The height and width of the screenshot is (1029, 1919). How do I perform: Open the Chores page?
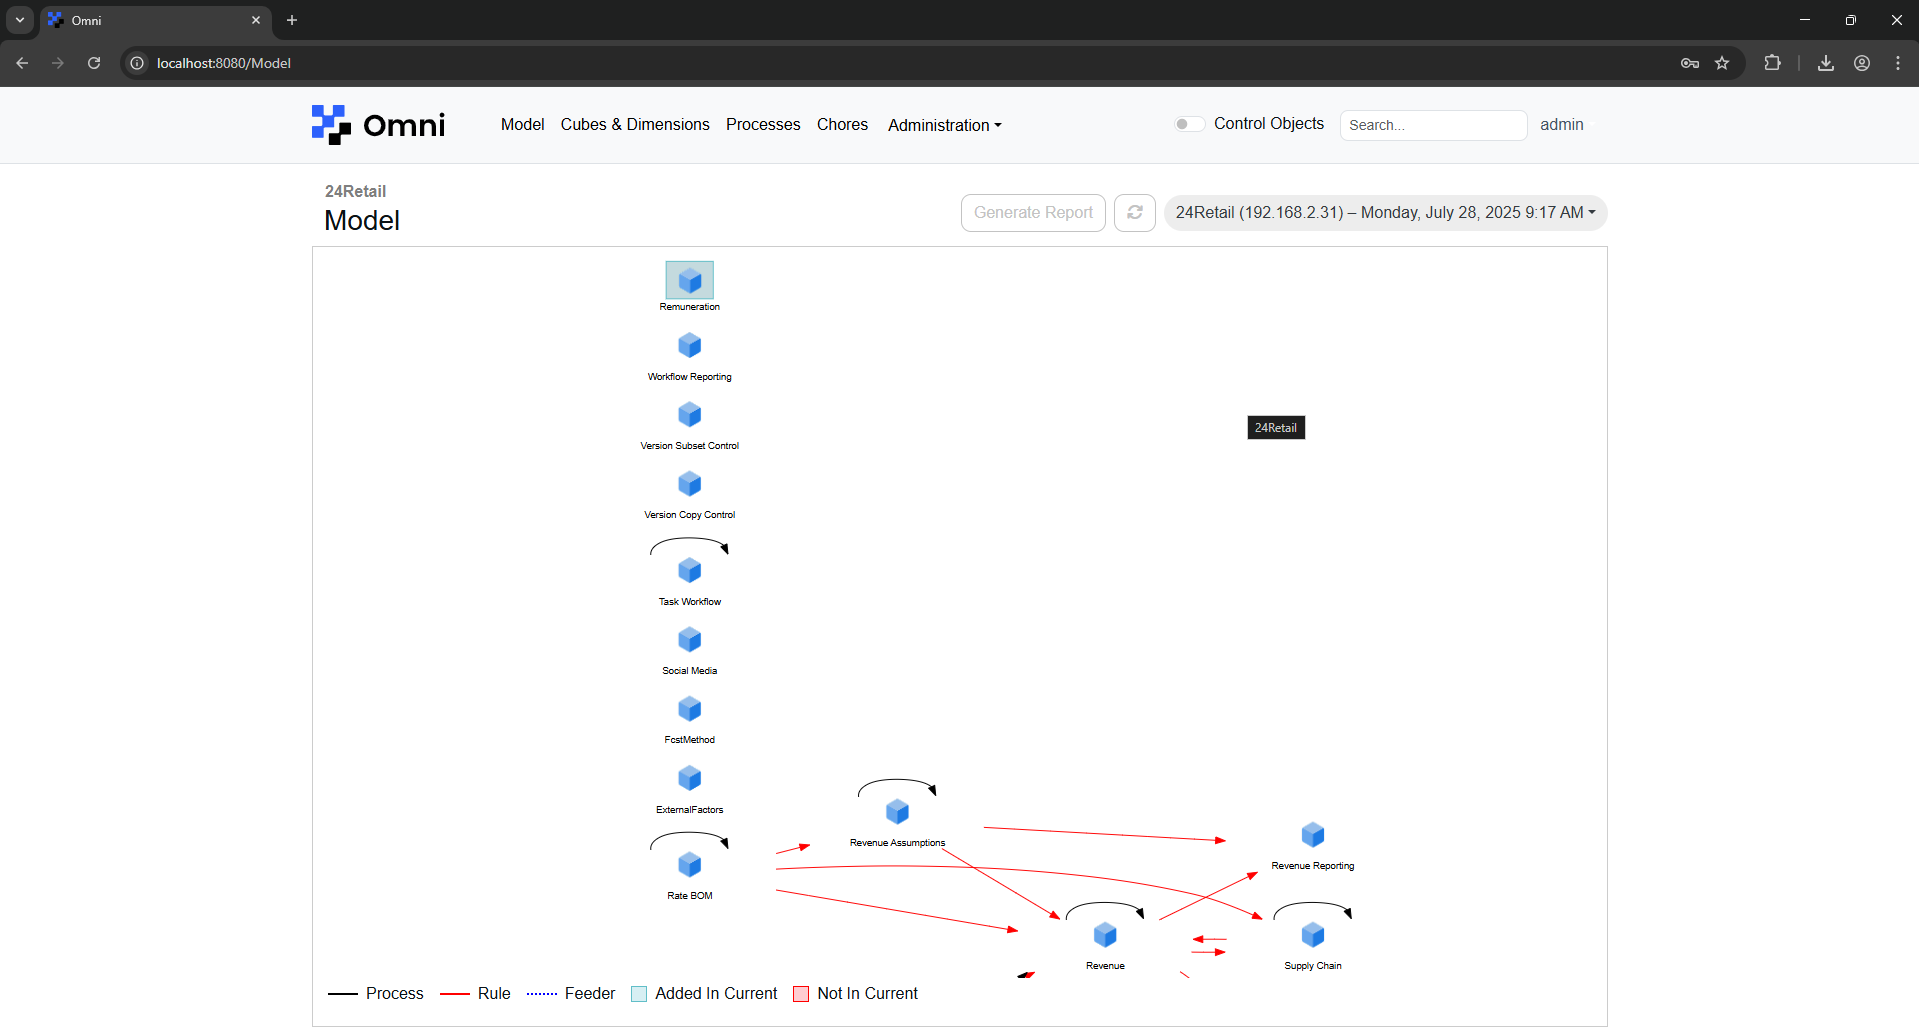pyautogui.click(x=842, y=124)
